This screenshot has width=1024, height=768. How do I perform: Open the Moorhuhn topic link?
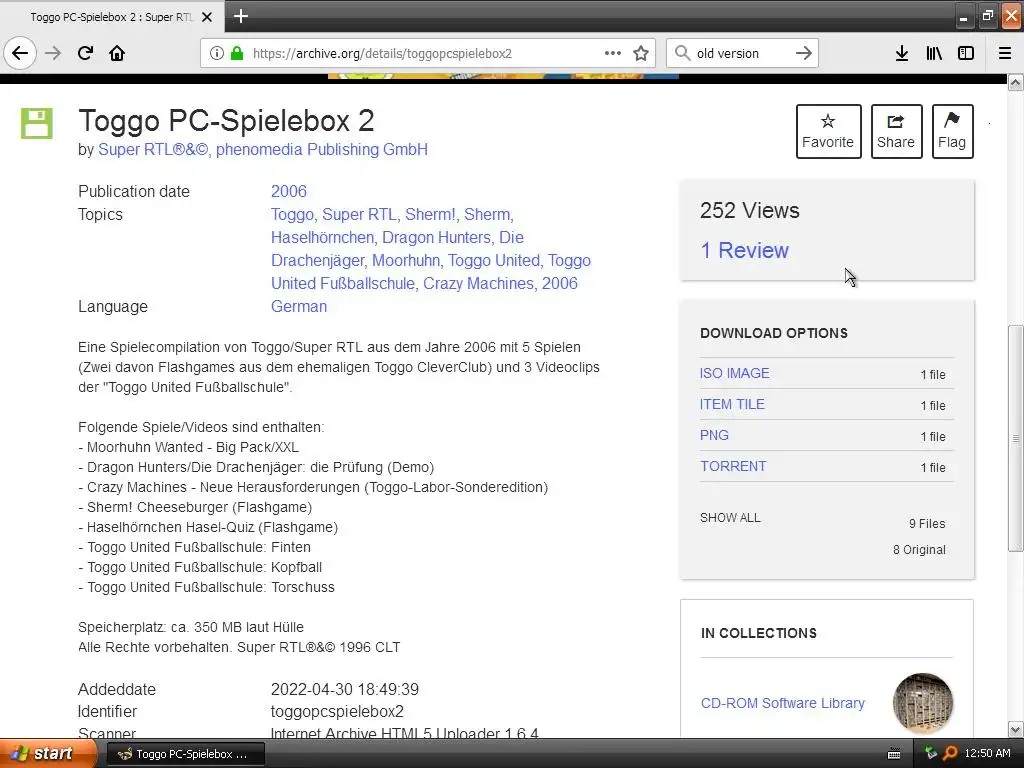click(x=406, y=261)
